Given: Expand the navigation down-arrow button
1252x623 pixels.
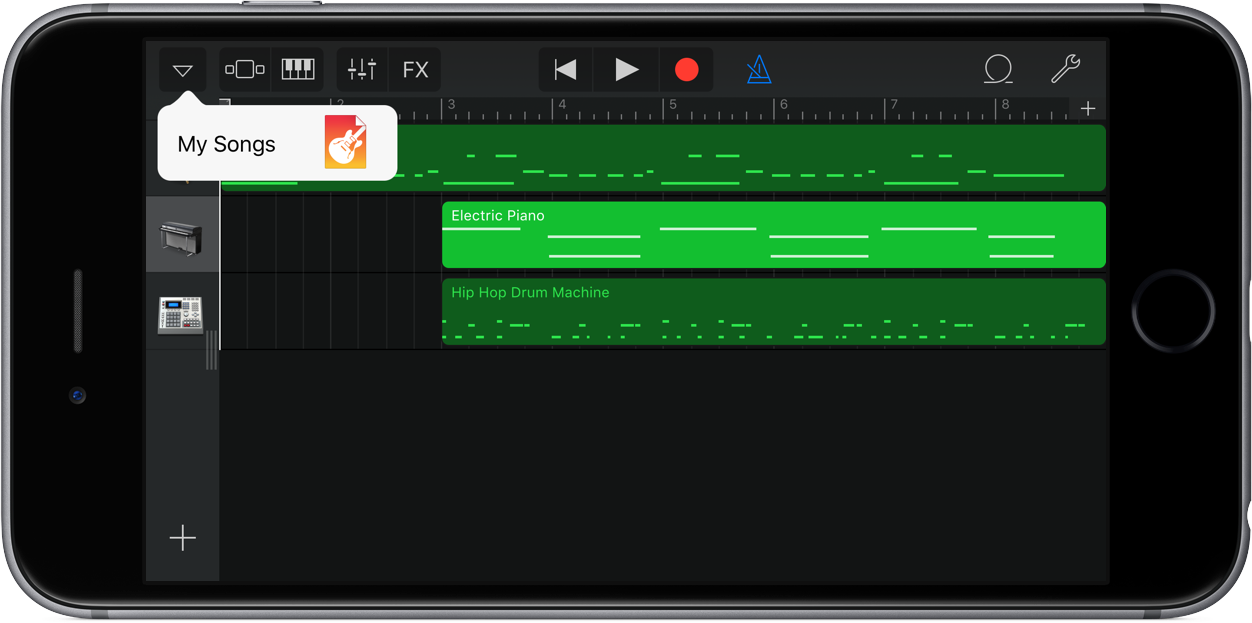Looking at the screenshot, I should pyautogui.click(x=183, y=69).
